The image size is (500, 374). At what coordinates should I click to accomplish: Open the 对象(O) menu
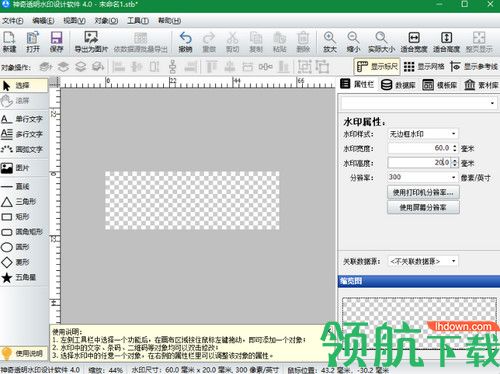coord(106,21)
